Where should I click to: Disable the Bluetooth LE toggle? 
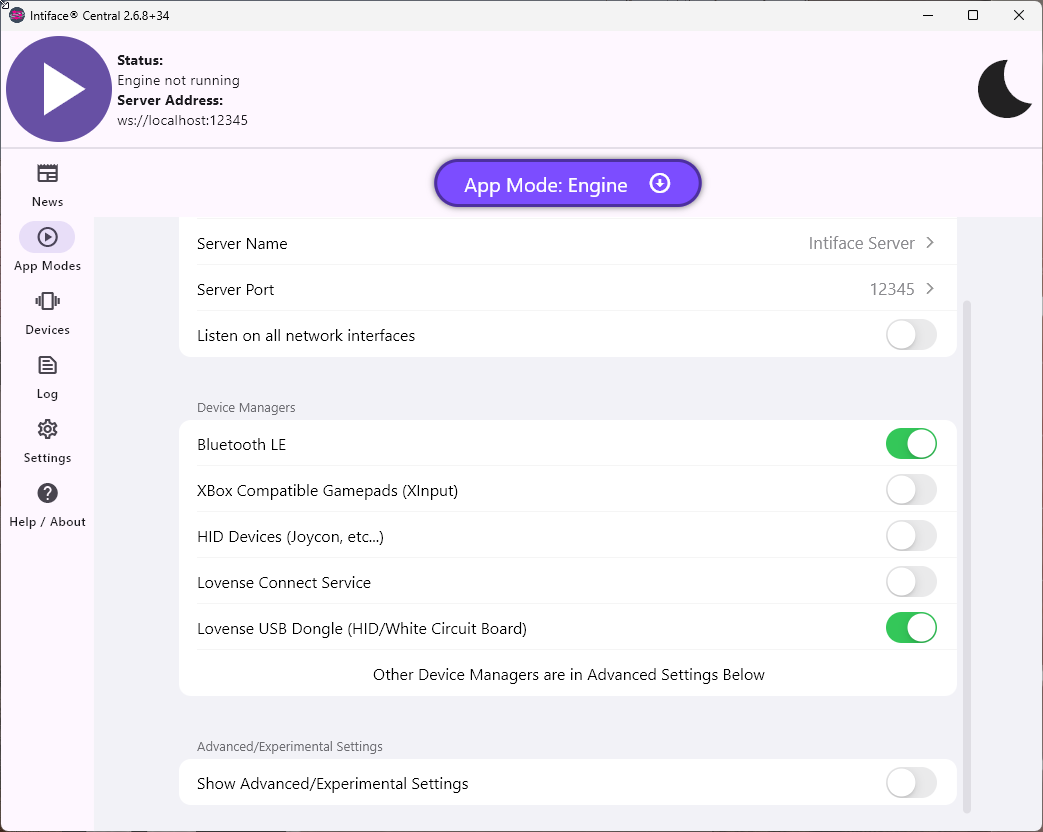pyautogui.click(x=911, y=444)
